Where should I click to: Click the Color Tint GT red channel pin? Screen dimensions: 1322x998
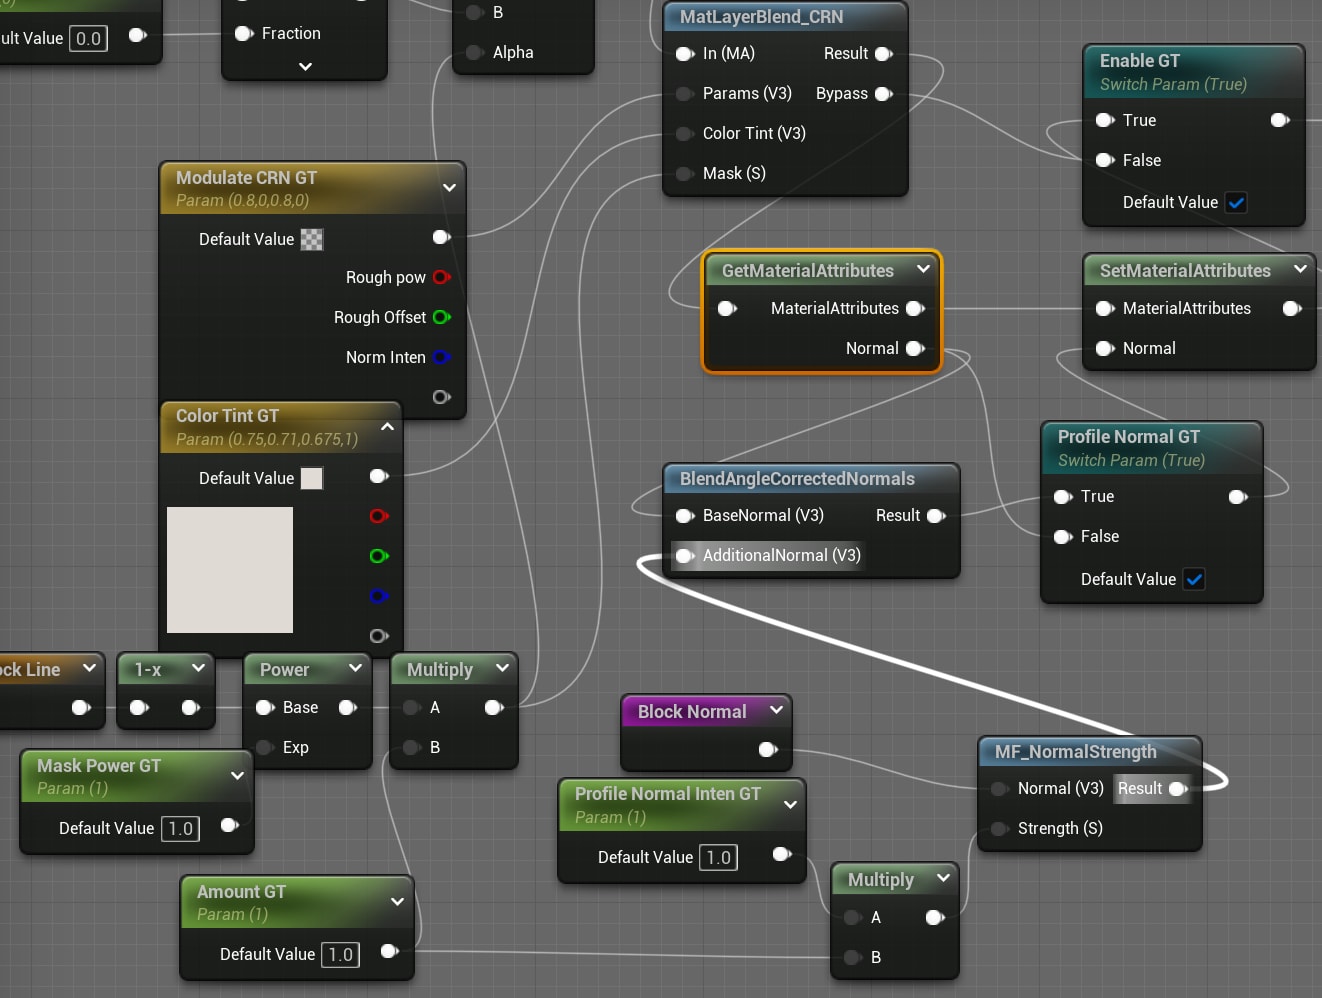pyautogui.click(x=379, y=516)
